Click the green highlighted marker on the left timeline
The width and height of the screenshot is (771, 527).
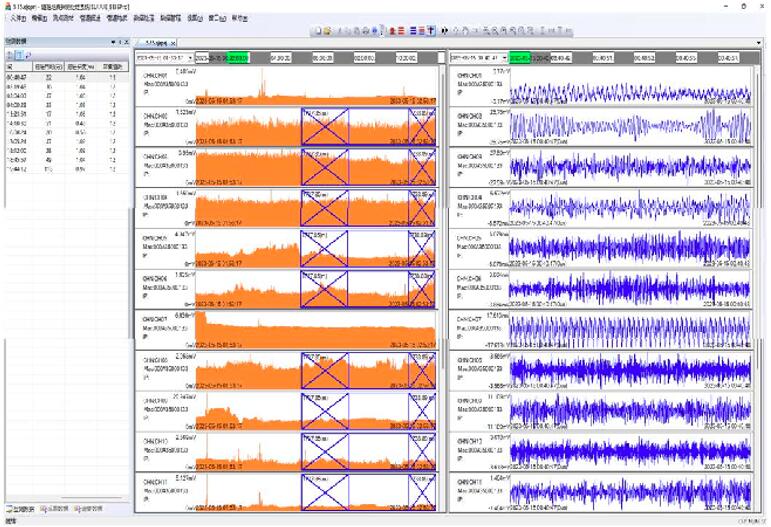click(x=238, y=58)
